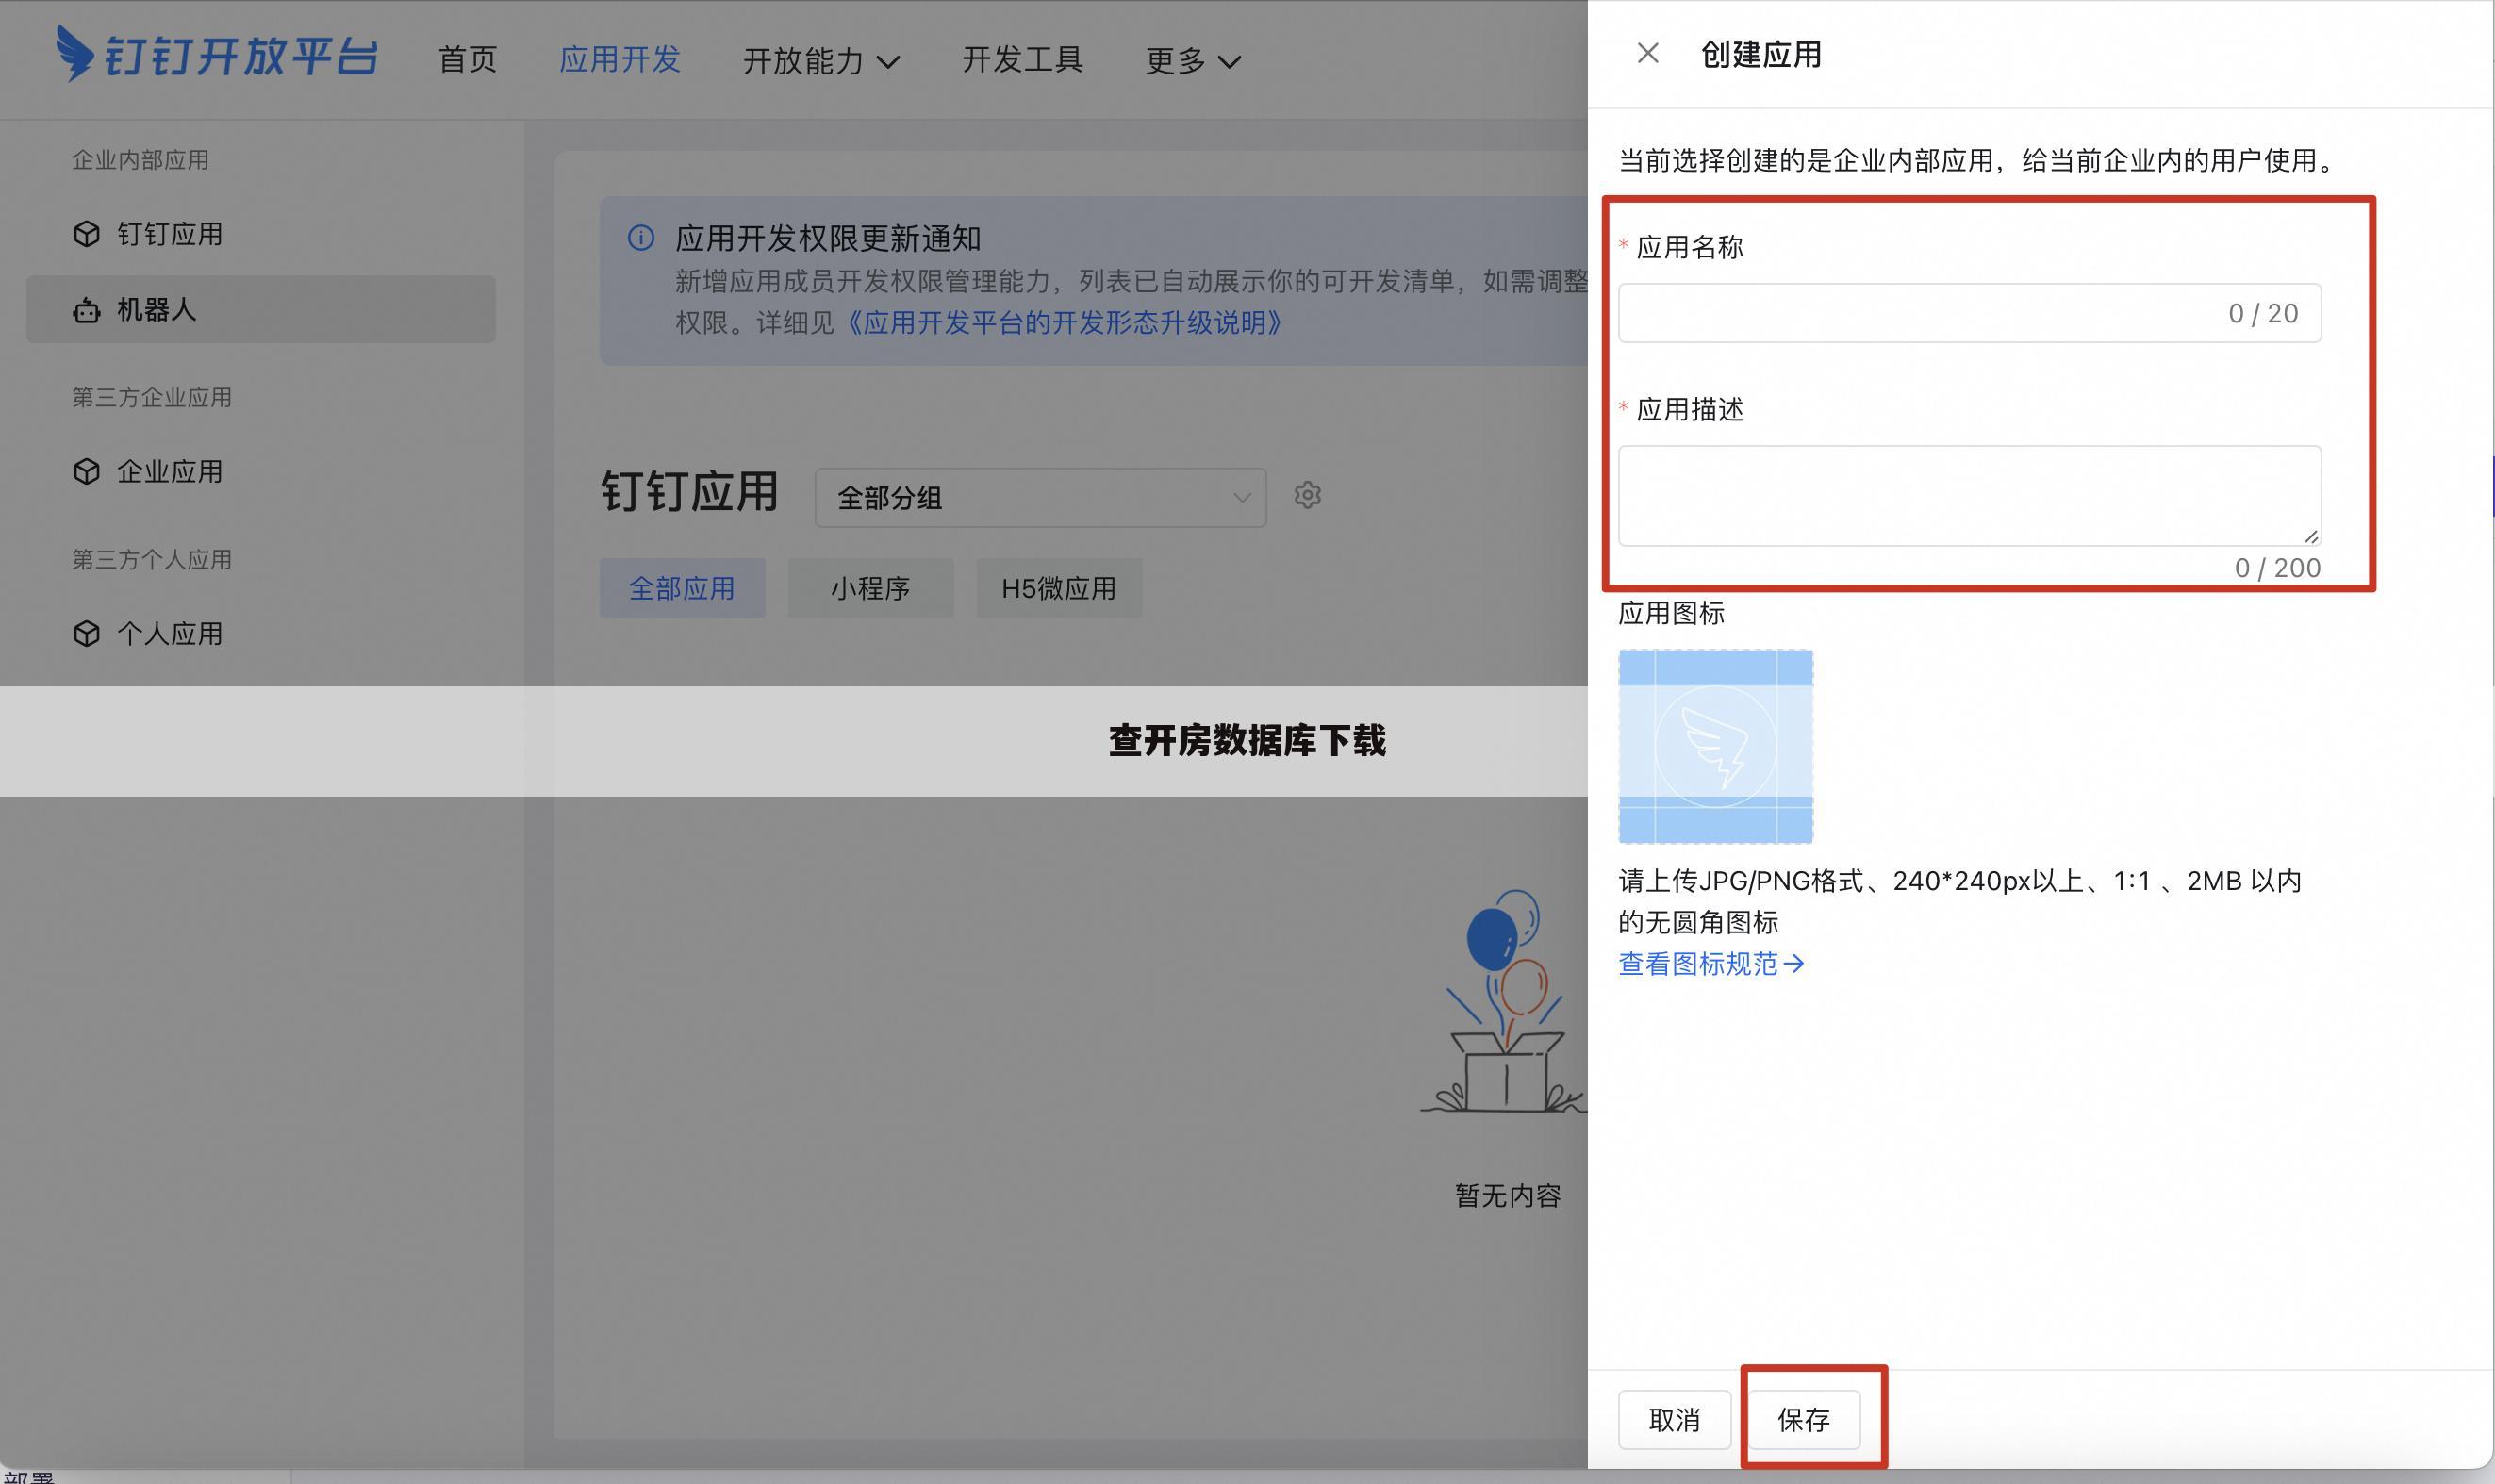The image size is (2495, 1484).
Task: Select 钉钉应用 in the sidebar
Action: click(261, 234)
